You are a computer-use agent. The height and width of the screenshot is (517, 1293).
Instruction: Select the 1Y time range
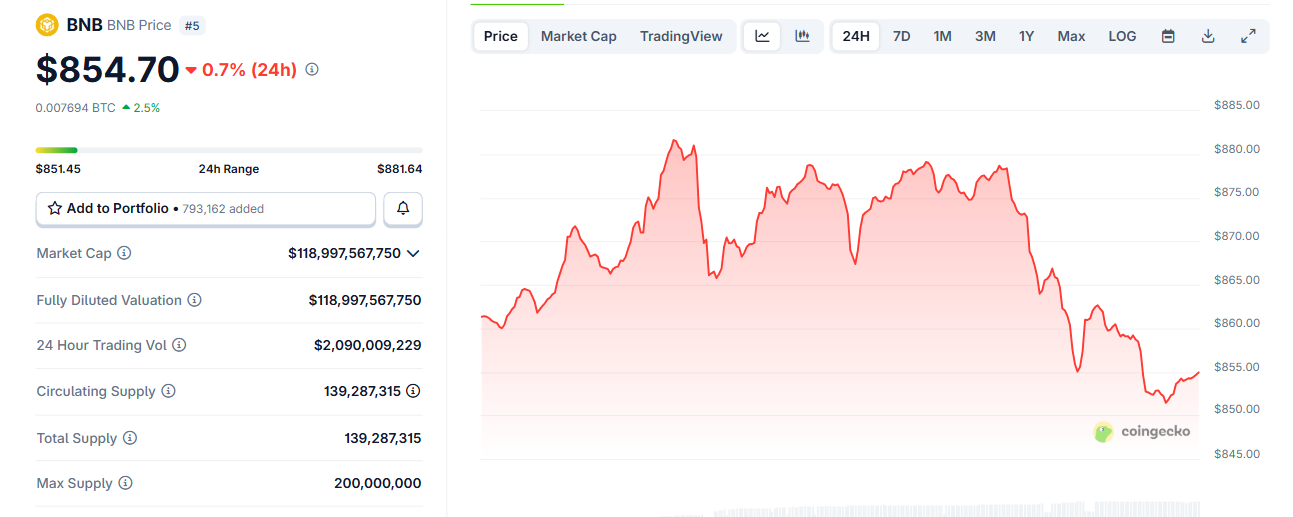click(x=1026, y=36)
